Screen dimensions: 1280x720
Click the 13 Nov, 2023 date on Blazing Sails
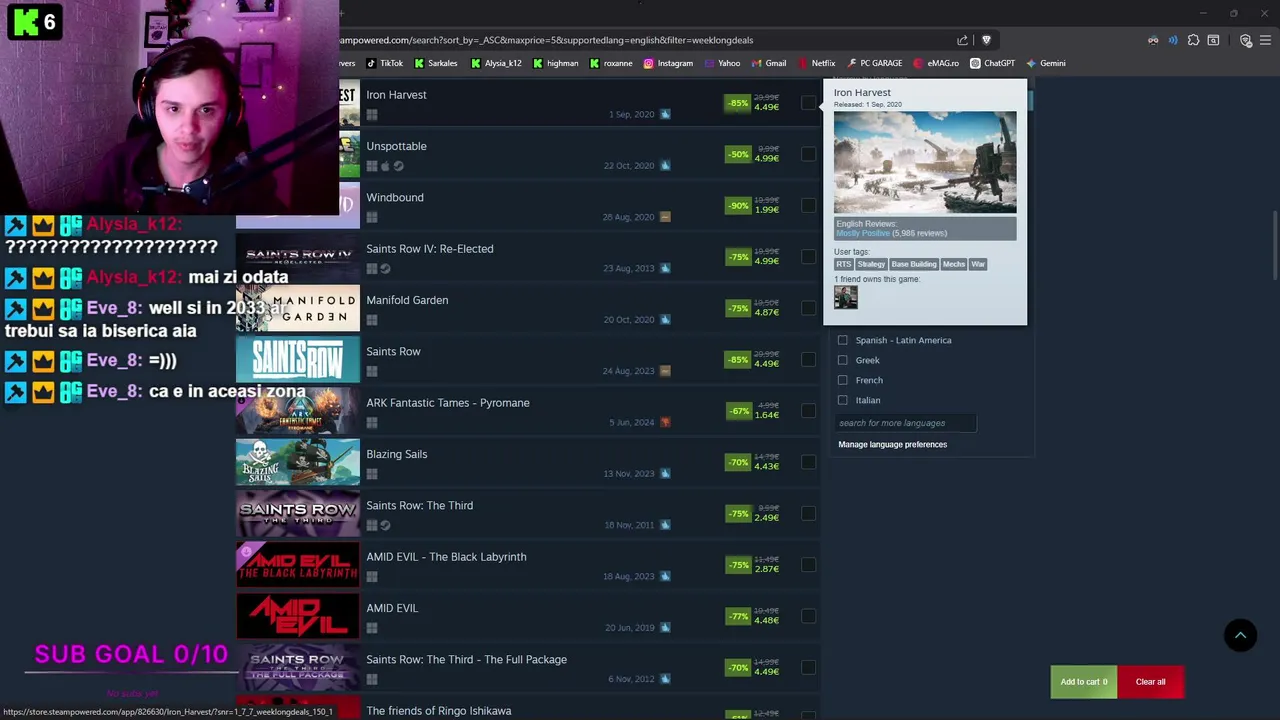(629, 474)
